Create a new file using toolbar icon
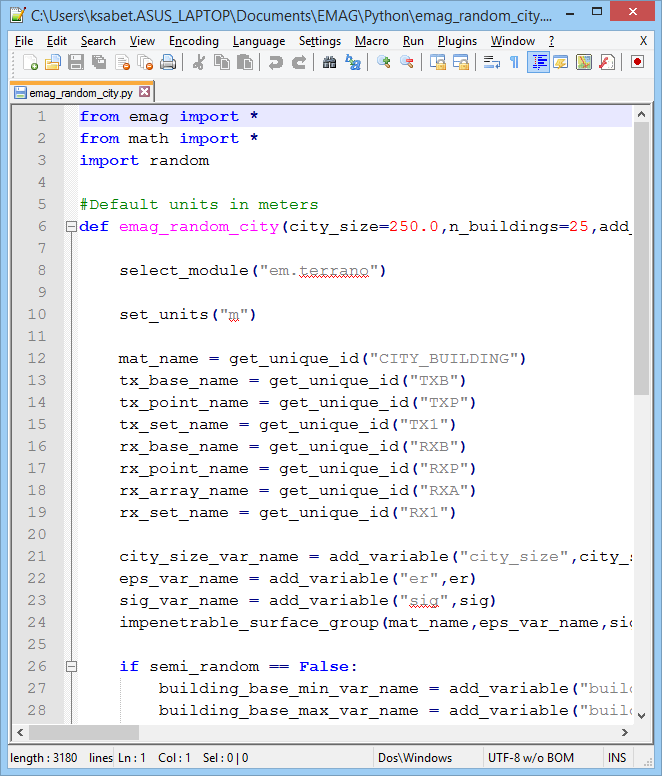This screenshot has width=662, height=776. (x=31, y=62)
